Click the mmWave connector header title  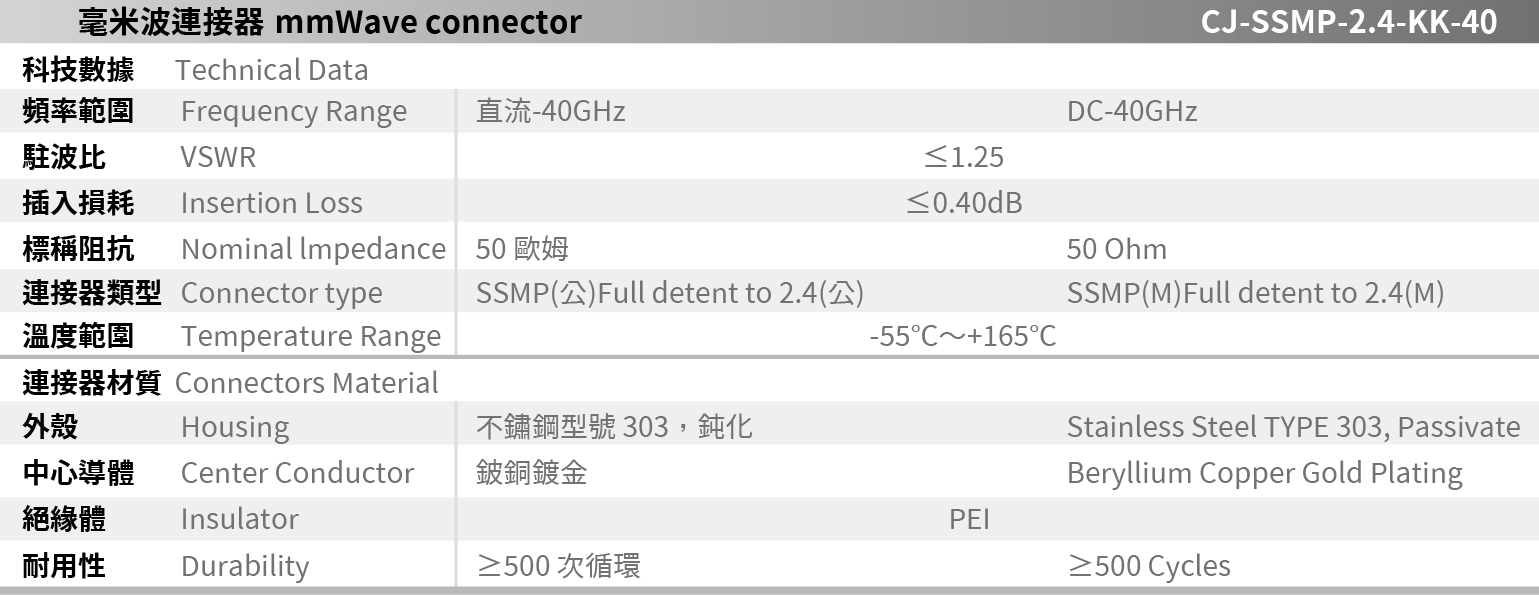click(x=329, y=21)
